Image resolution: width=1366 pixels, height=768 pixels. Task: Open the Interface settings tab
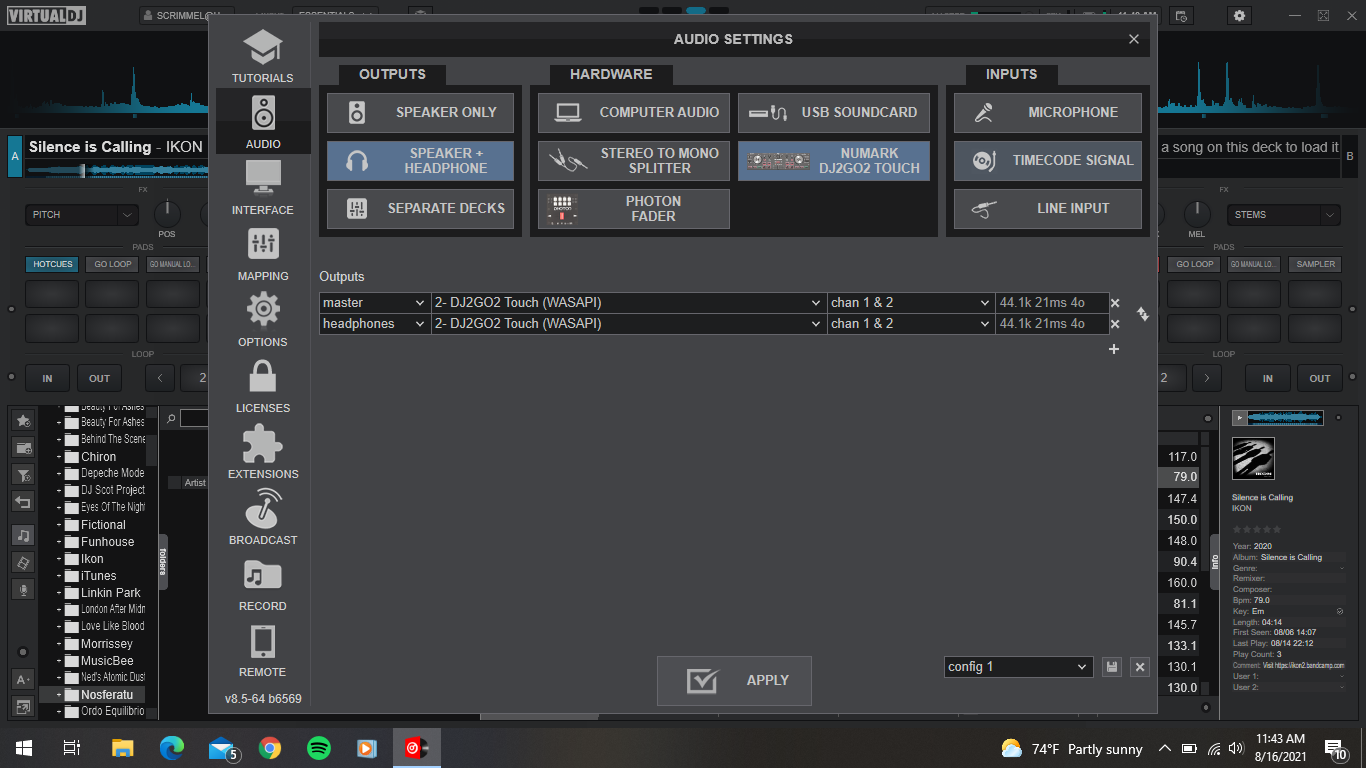coord(263,188)
